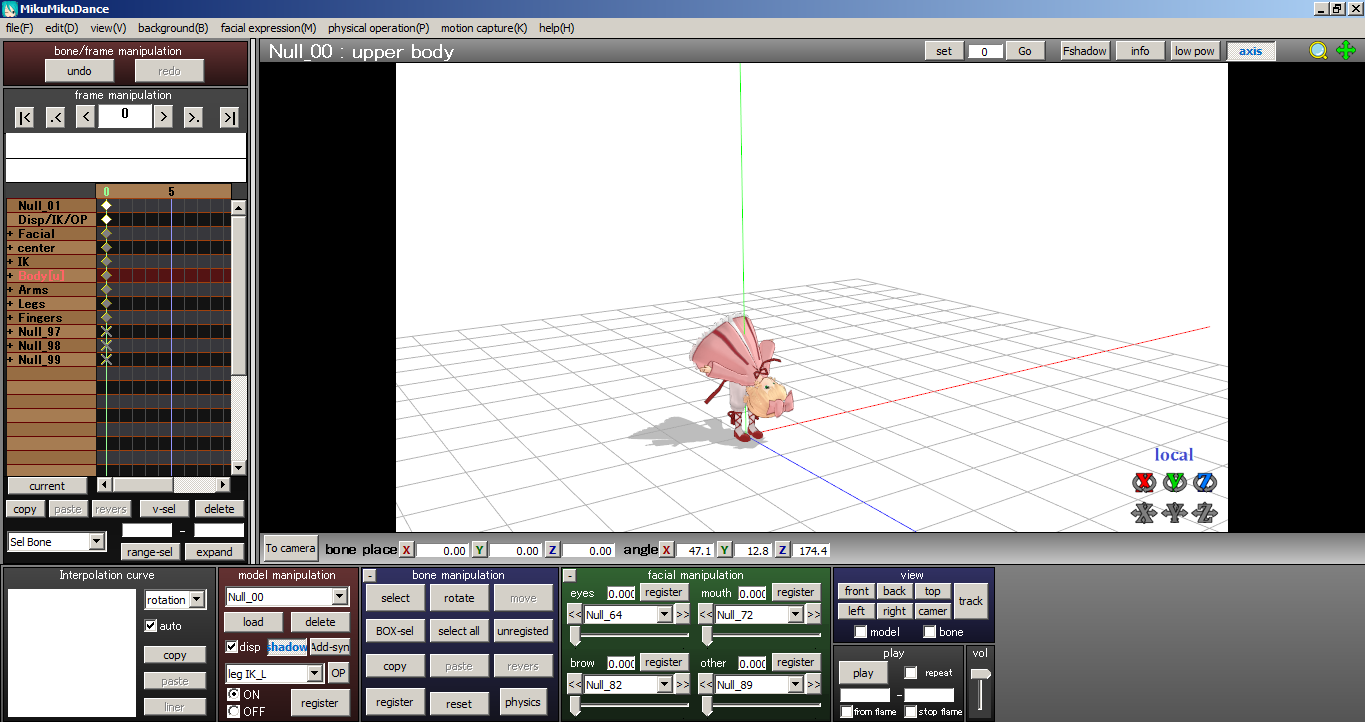Select the Null_97 keyframe marker at frame 0

point(106,331)
